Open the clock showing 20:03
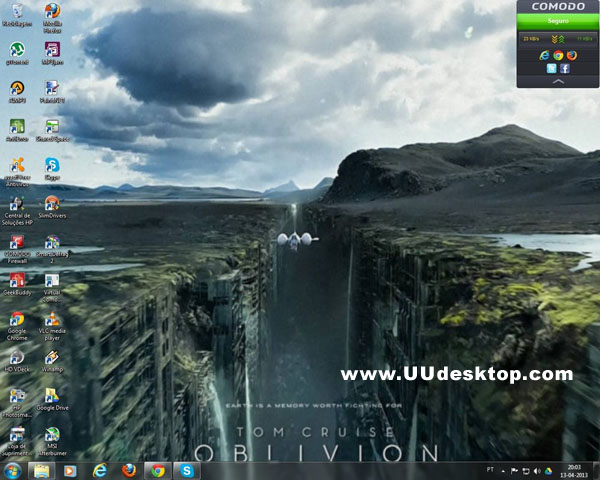 [574, 471]
